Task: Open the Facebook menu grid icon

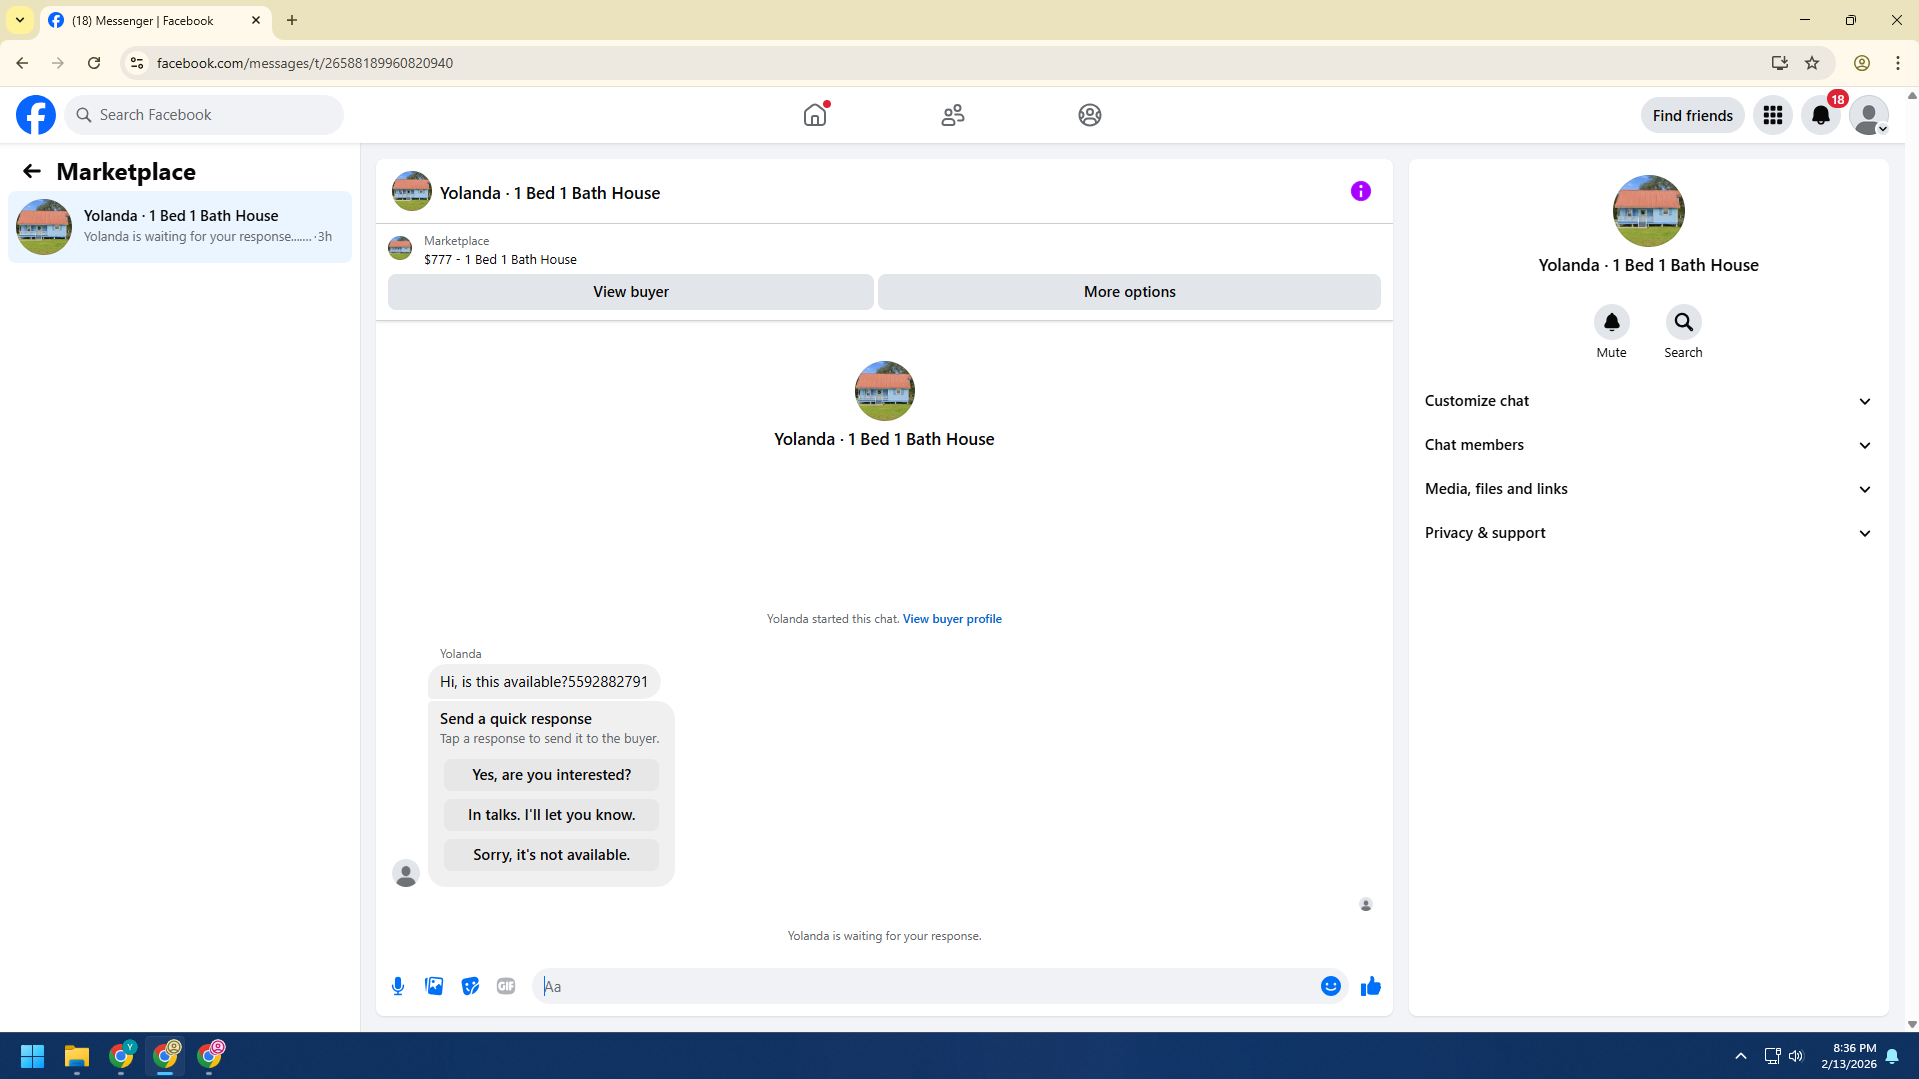Action: (1773, 115)
